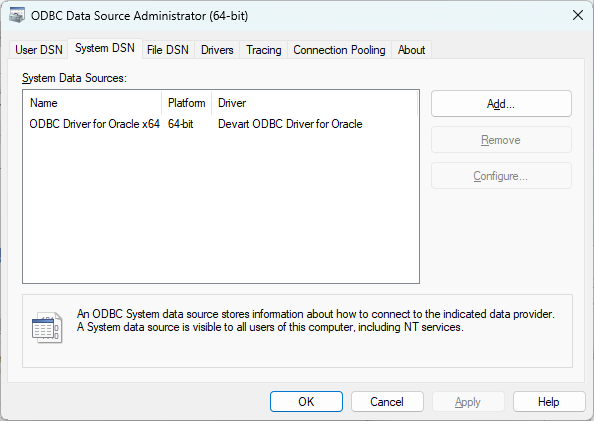Viewport: 594px width, 426px height.
Task: Select the ODBC Driver for Oracle x64 entry
Action: click(94, 124)
